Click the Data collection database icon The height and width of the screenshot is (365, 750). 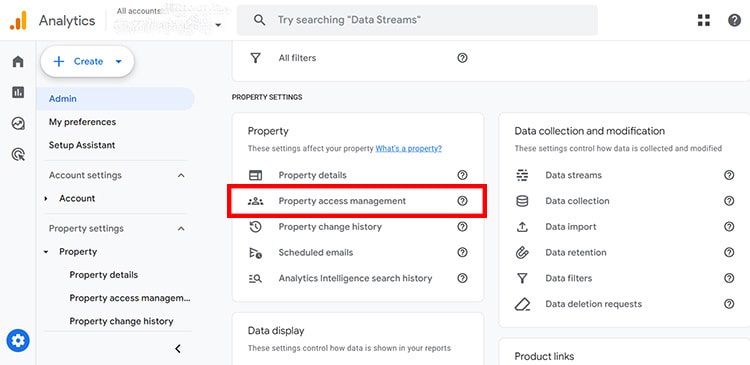coord(522,201)
